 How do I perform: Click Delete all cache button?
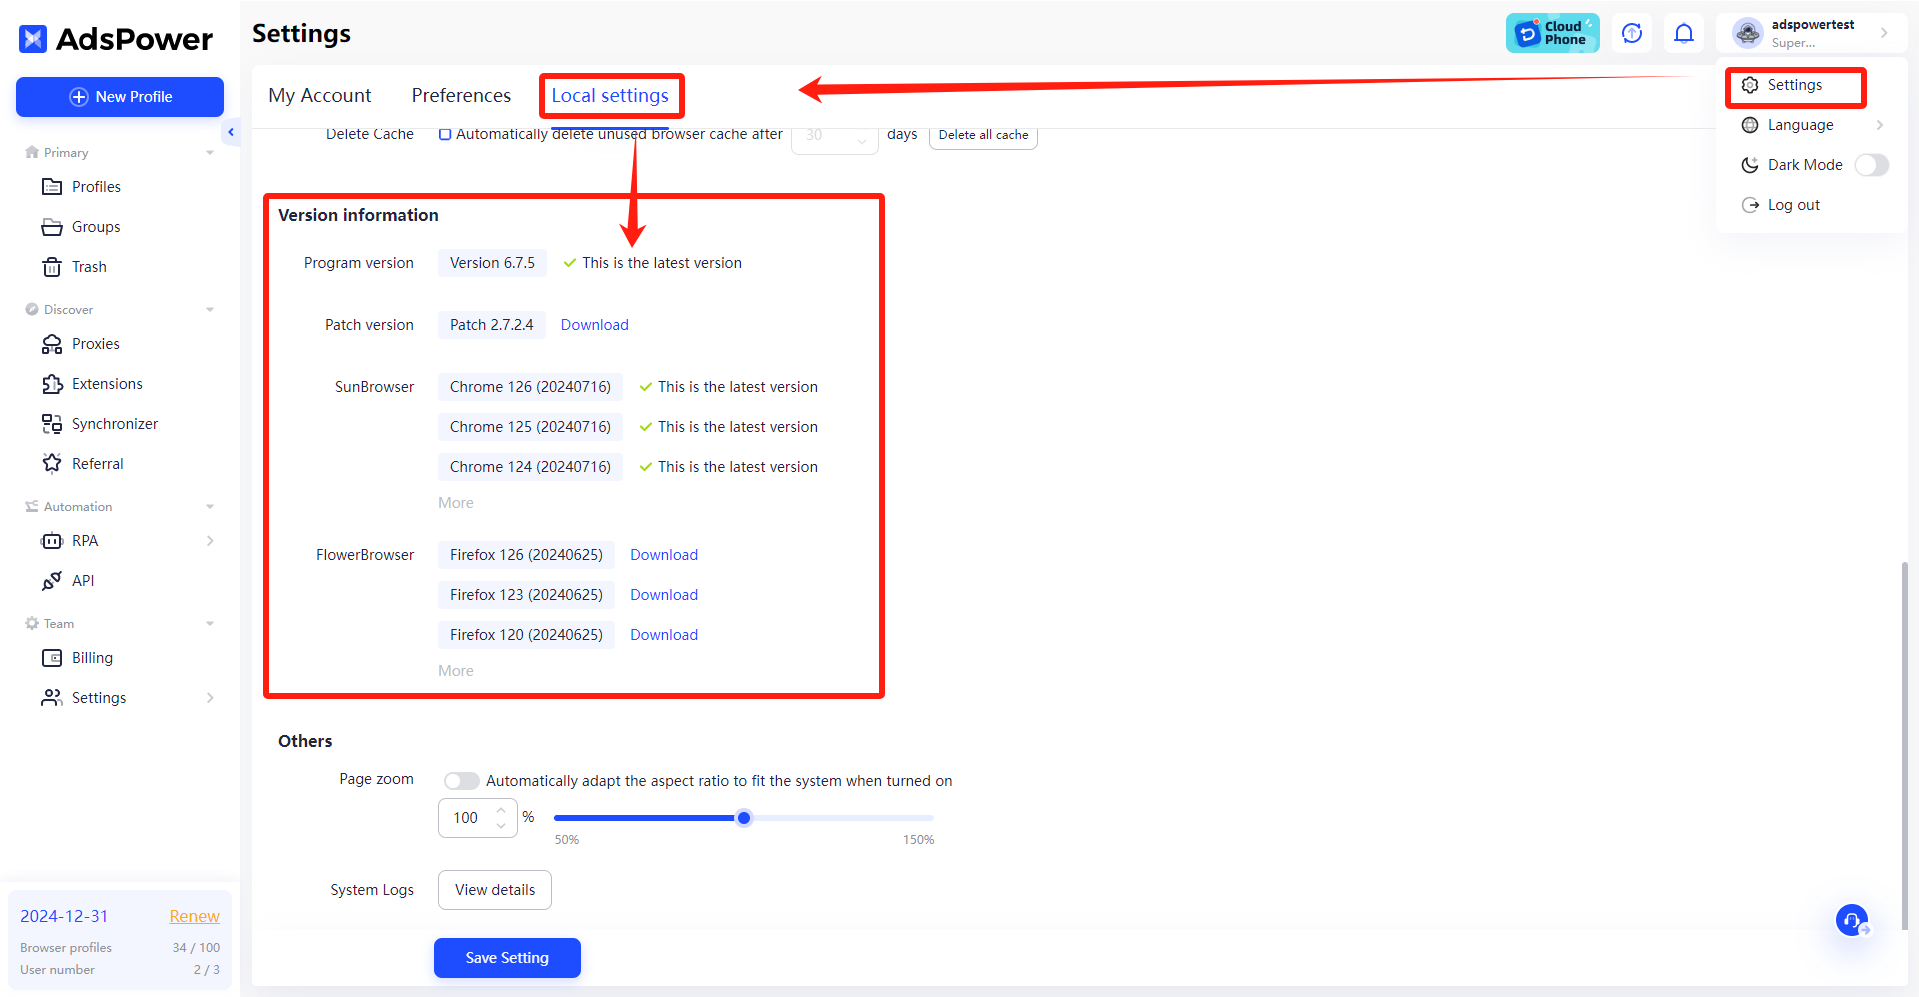click(x=983, y=135)
